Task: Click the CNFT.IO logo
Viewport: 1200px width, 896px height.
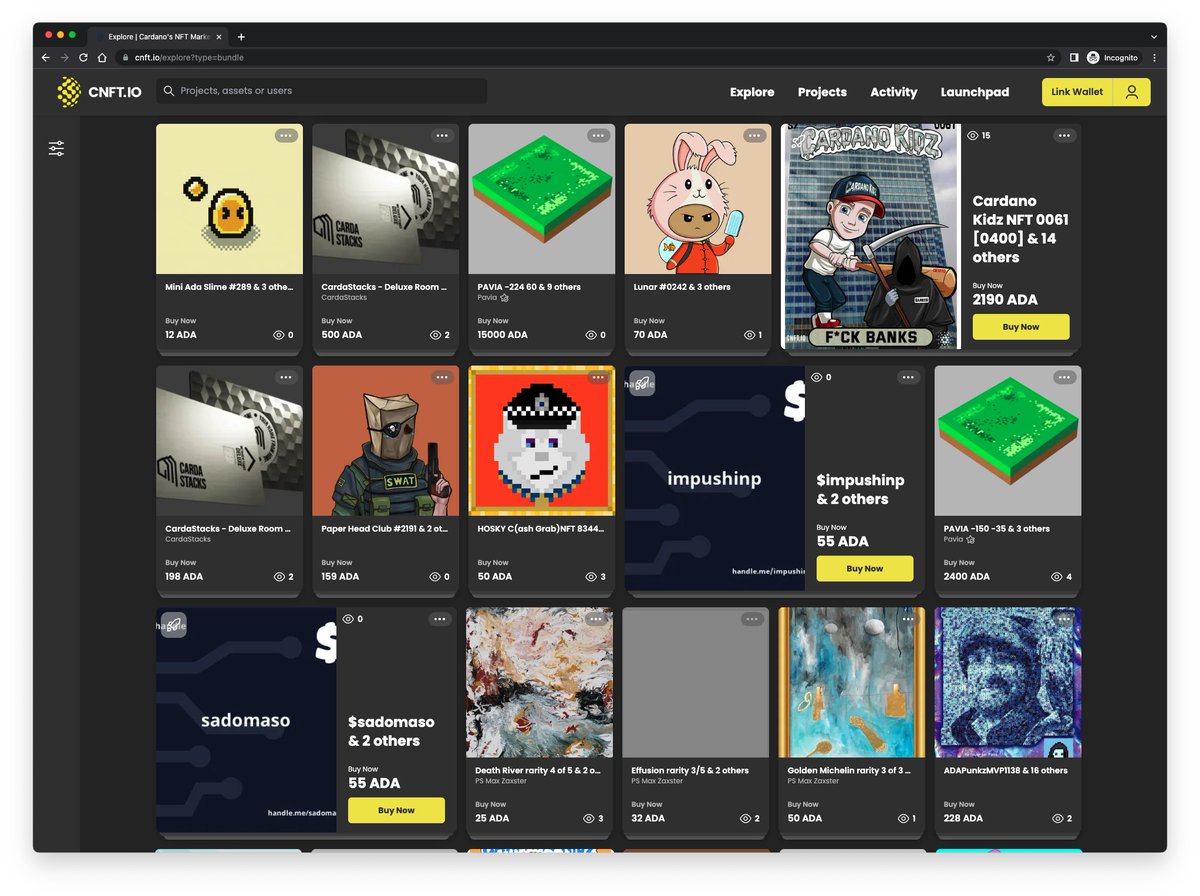Action: click(x=99, y=92)
